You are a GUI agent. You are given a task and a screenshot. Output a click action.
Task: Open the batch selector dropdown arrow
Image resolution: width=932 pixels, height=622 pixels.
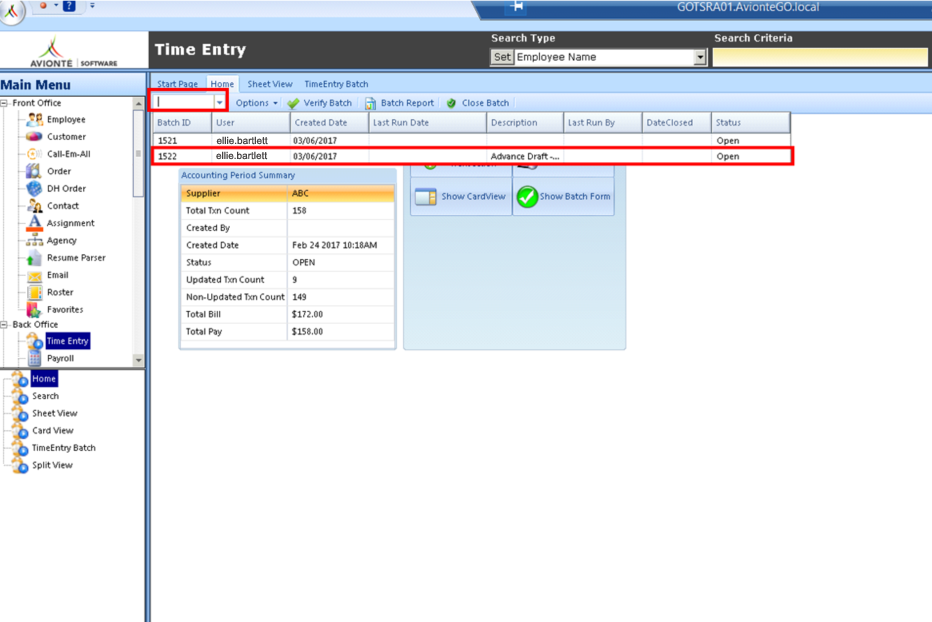point(219,103)
